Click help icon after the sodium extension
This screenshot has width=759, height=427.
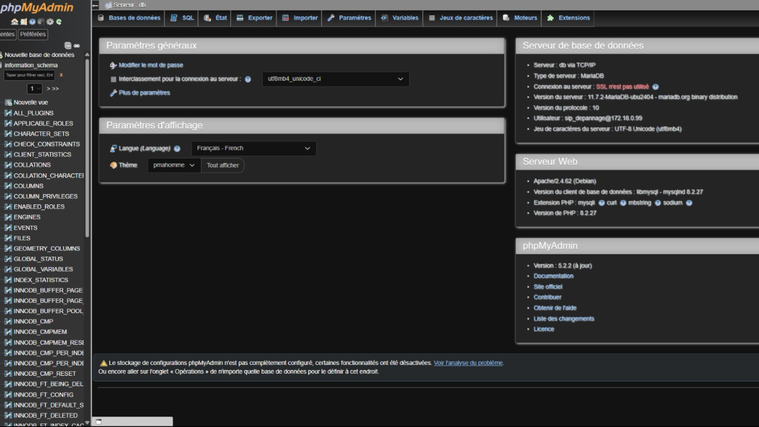click(689, 203)
